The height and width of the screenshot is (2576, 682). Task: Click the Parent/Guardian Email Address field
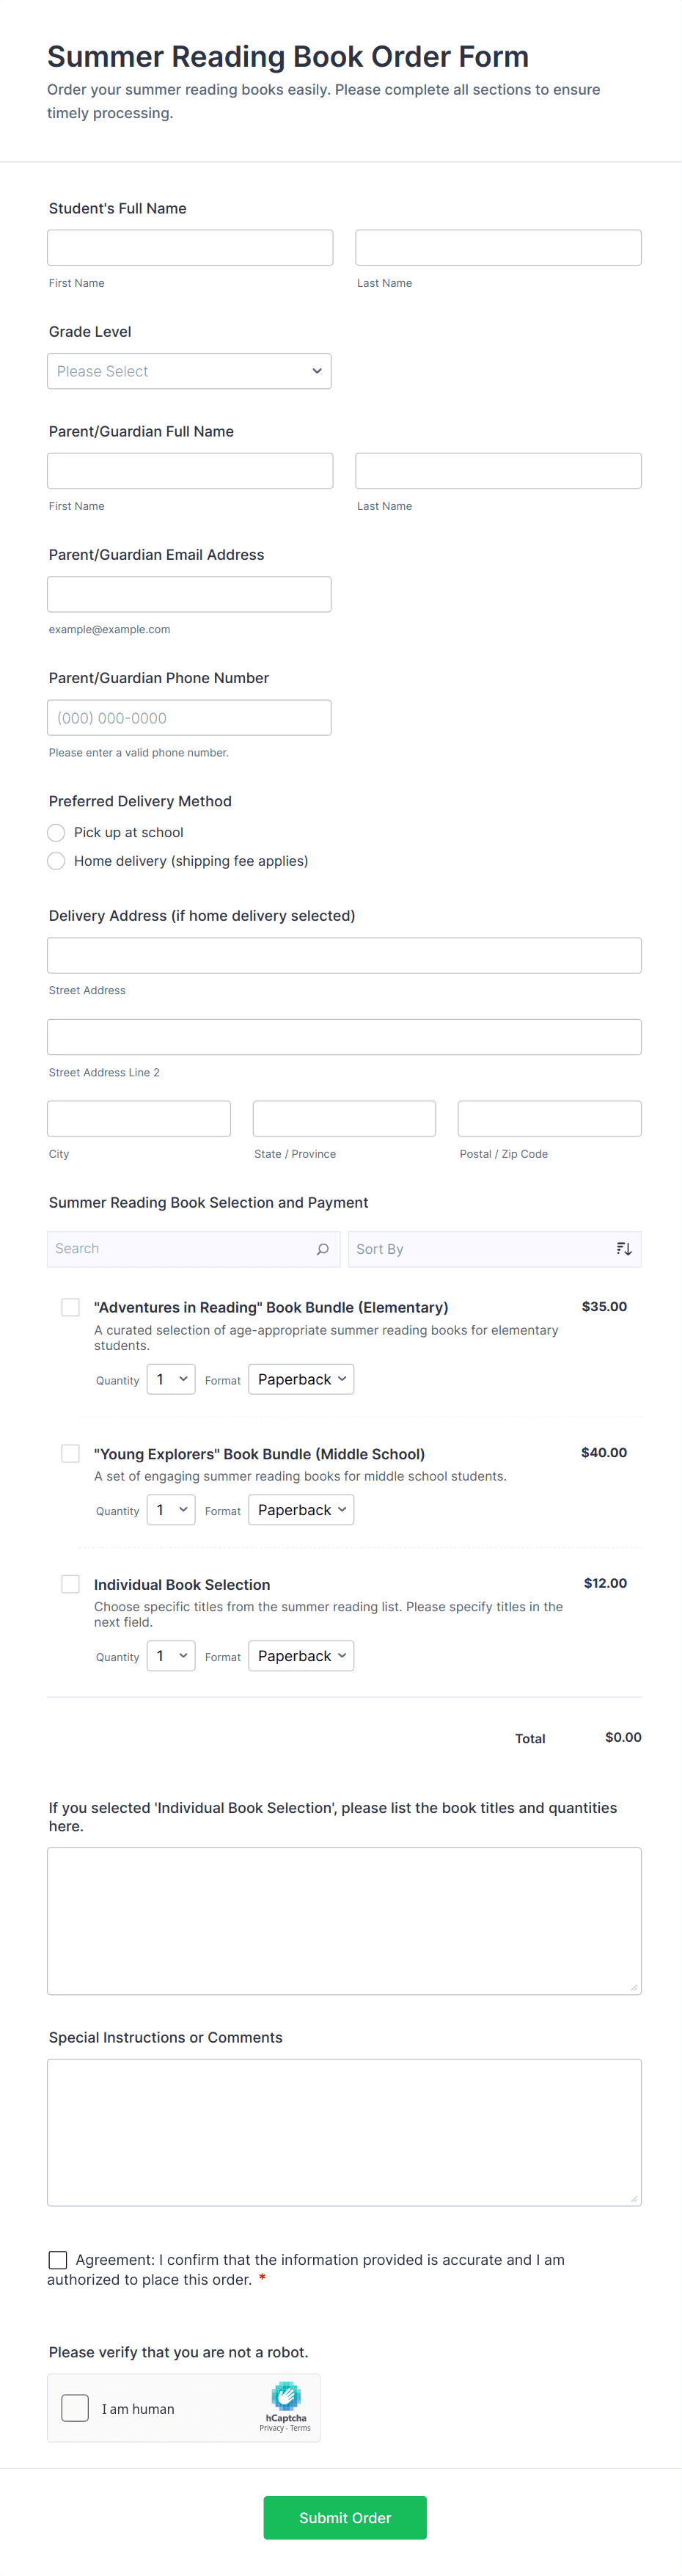pyautogui.click(x=189, y=594)
